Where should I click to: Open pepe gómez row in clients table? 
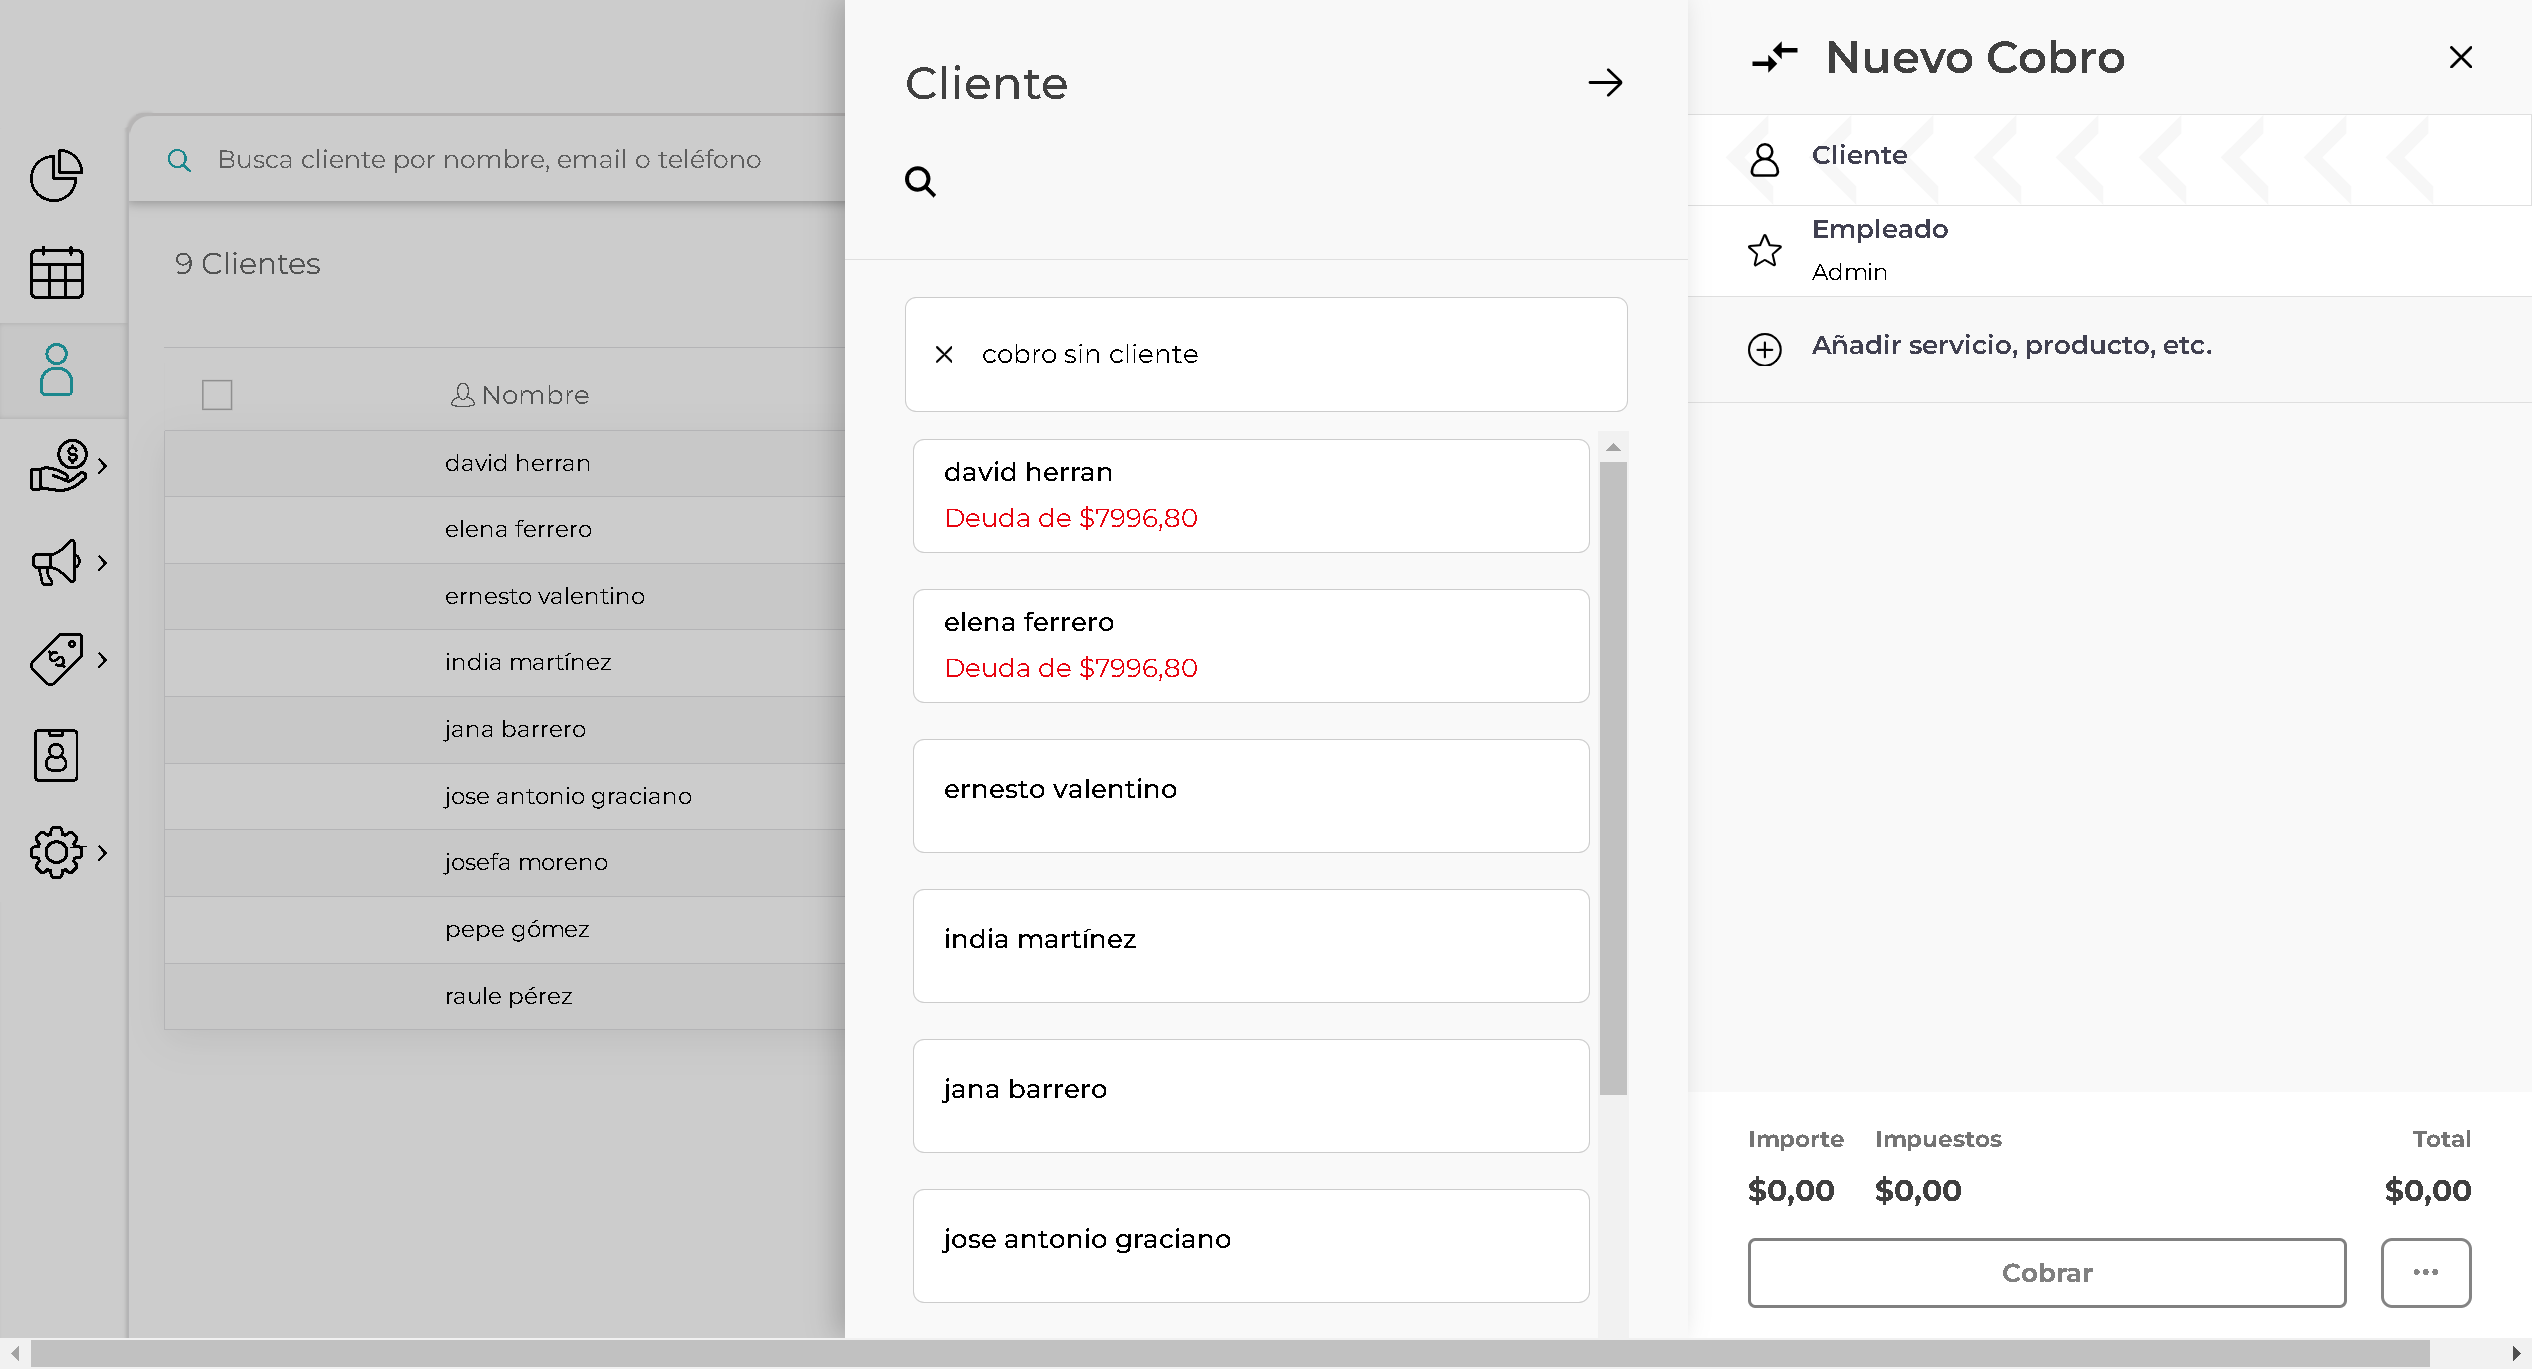click(505, 930)
